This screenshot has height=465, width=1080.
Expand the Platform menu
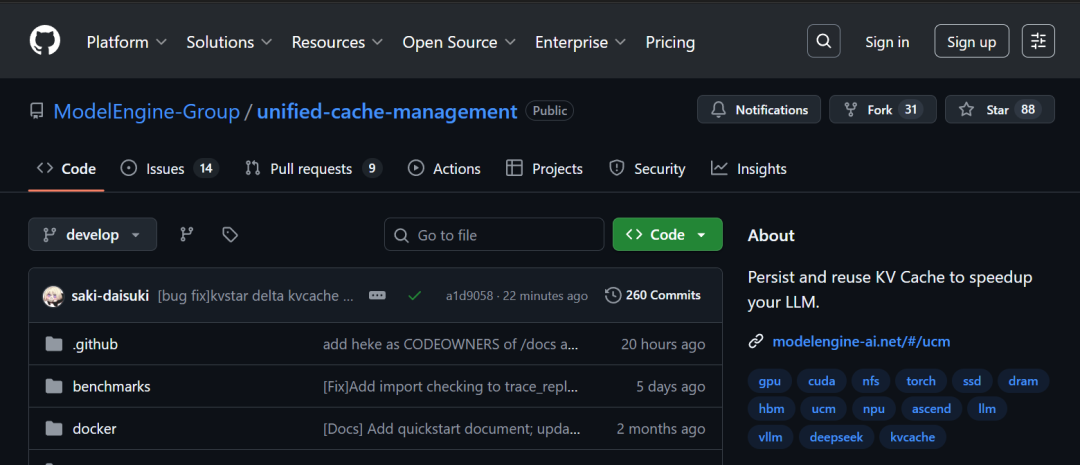point(127,42)
